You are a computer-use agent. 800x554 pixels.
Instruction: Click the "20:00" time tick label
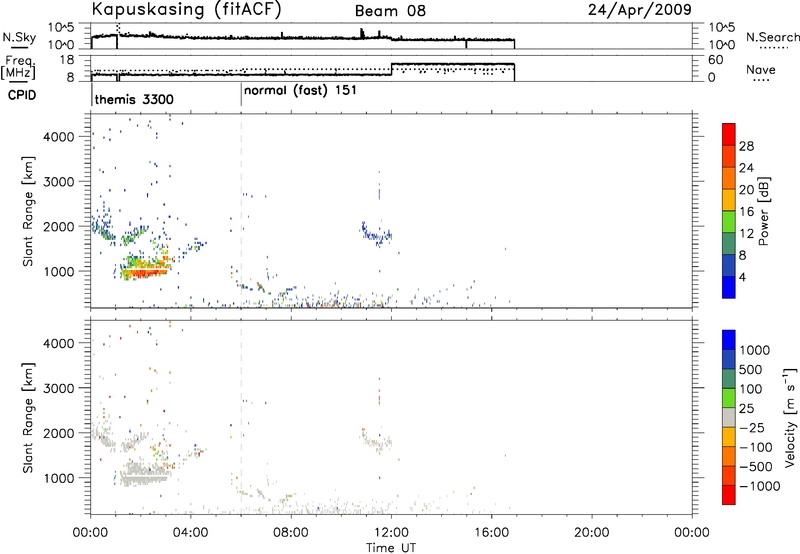click(592, 533)
